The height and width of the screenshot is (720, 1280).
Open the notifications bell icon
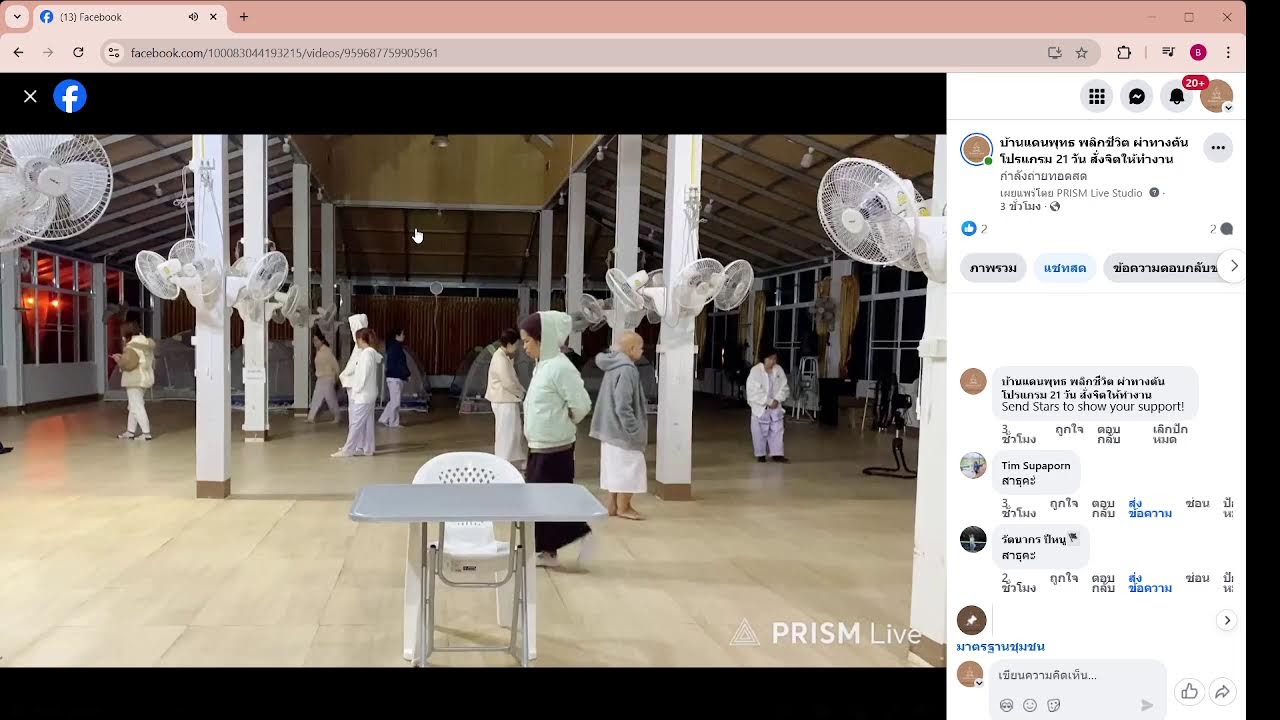pyautogui.click(x=1177, y=96)
